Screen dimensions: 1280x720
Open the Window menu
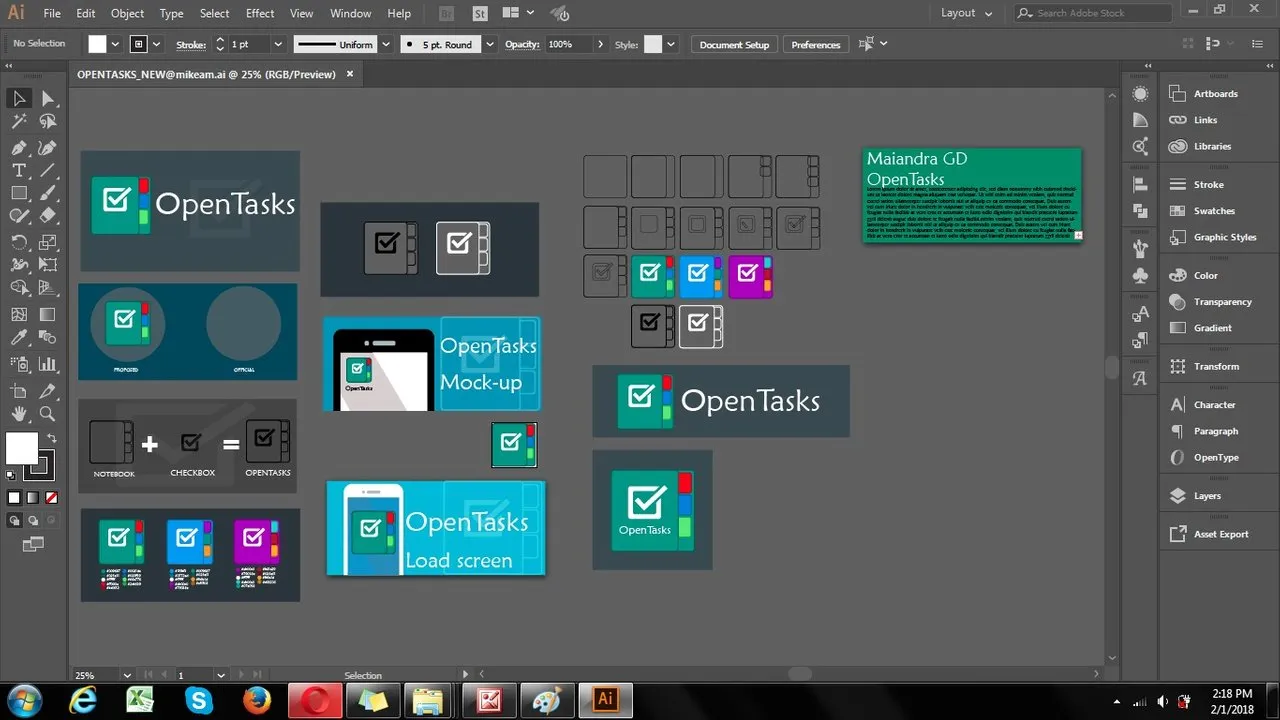coord(350,13)
